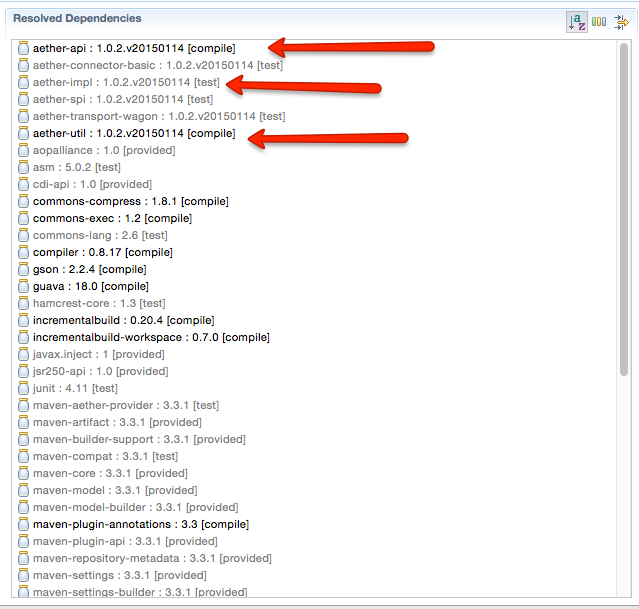
Task: Select aopalliance : 1.0 [provided]
Action: click(x=104, y=150)
